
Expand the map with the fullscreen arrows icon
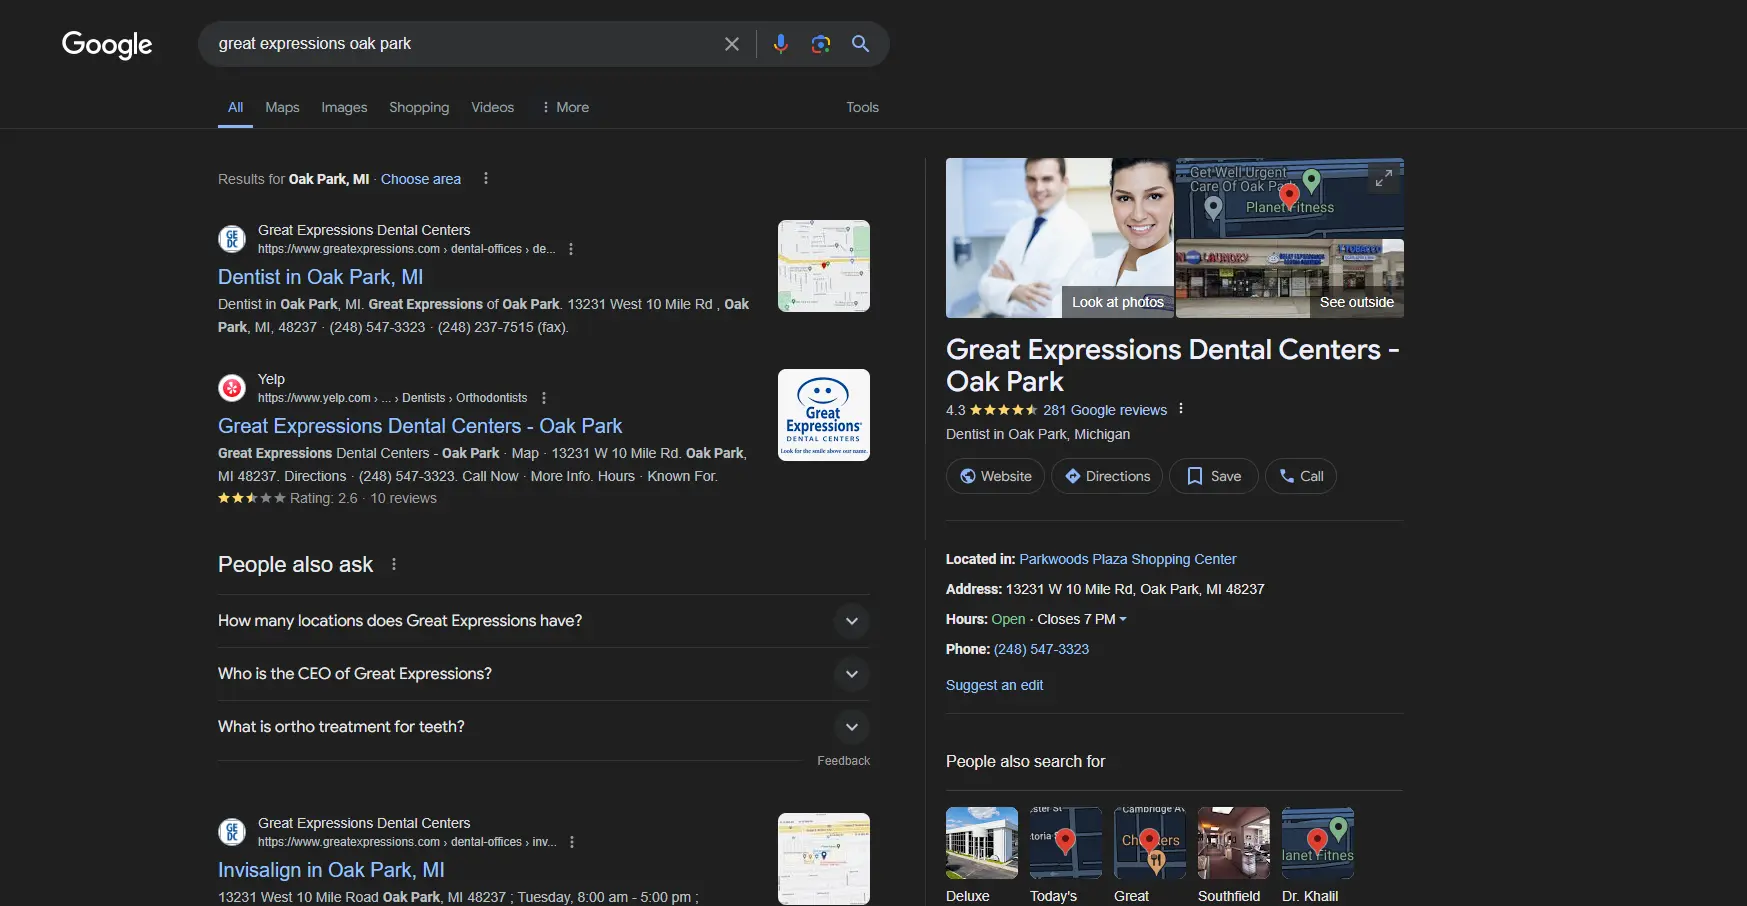pos(1384,179)
